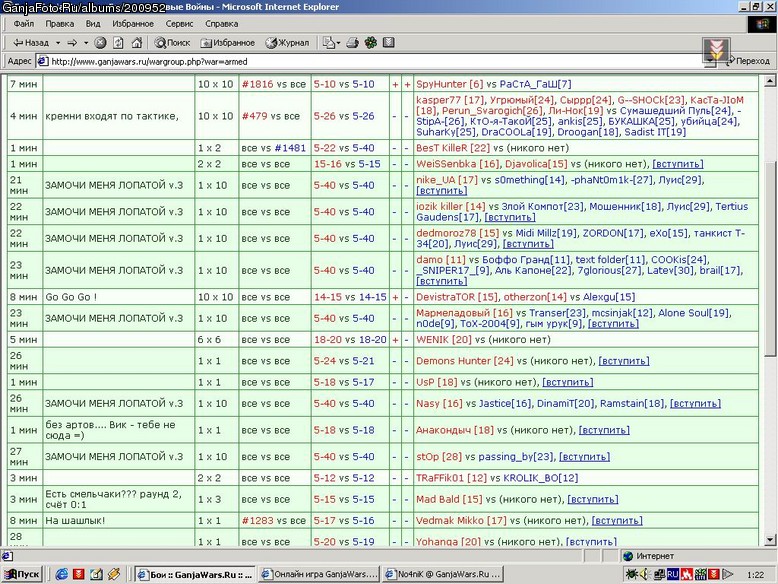Go back with the Назад arrow

click(x=31, y=43)
